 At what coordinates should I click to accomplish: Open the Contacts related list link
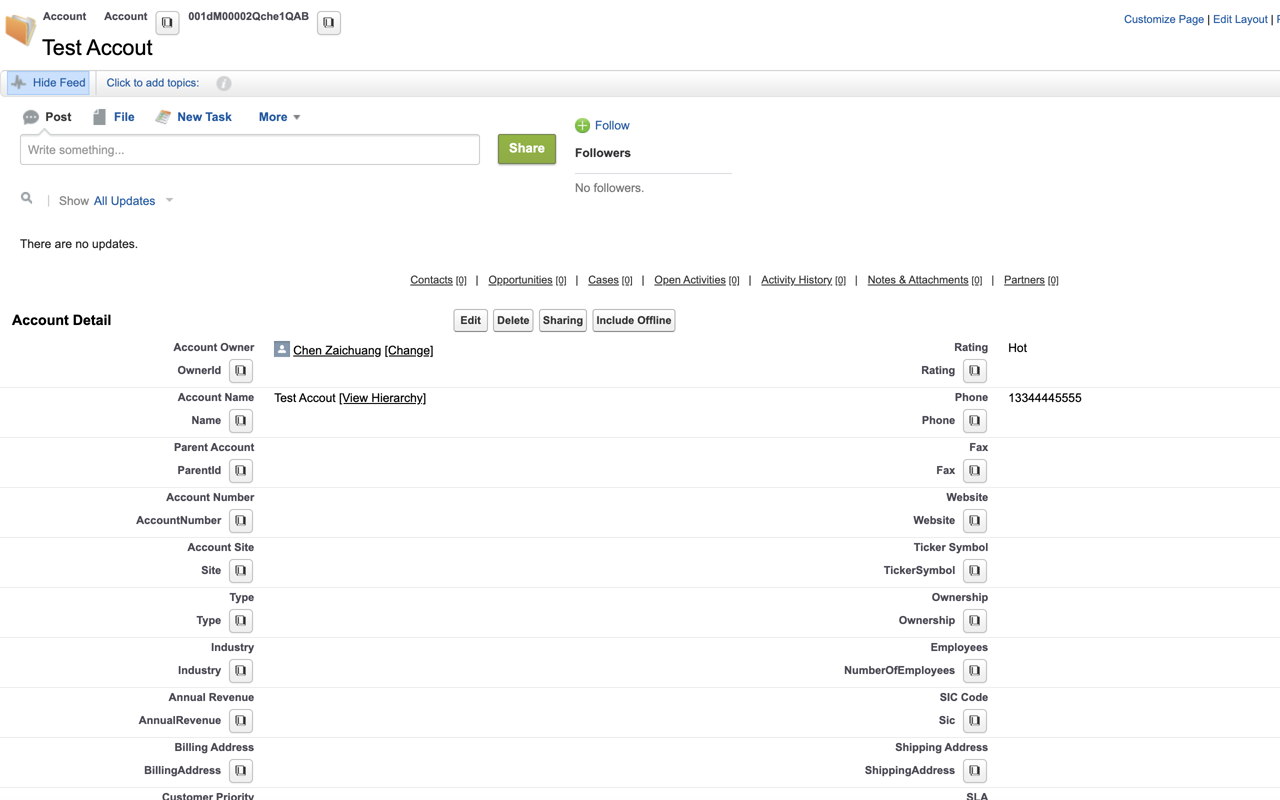432,280
